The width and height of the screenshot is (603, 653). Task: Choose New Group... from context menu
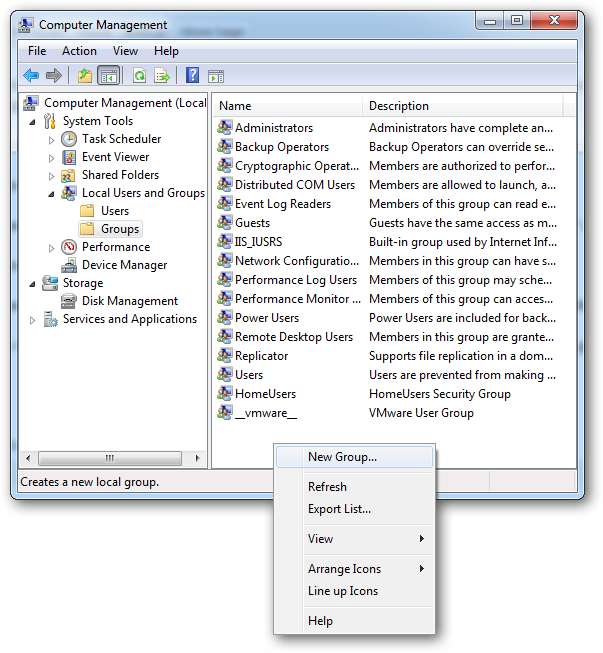point(354,457)
